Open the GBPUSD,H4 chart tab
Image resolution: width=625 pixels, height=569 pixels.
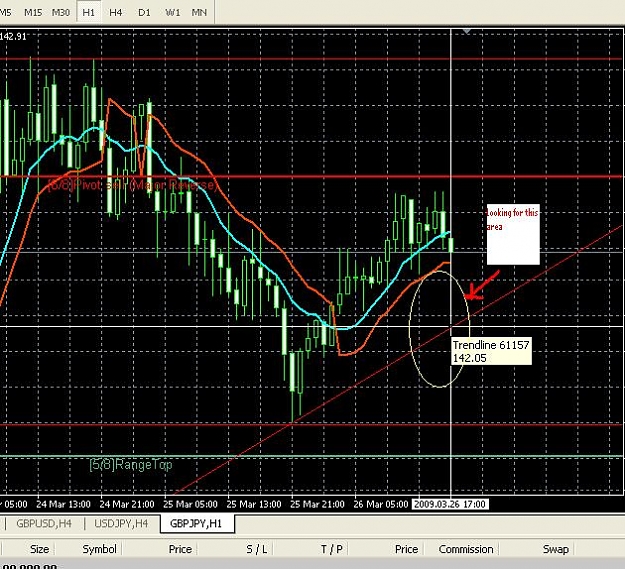click(44, 523)
